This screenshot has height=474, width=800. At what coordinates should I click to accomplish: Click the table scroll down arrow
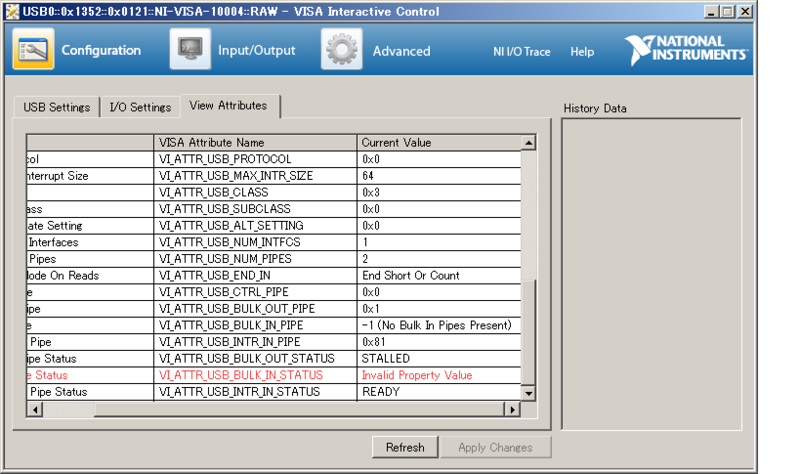pyautogui.click(x=529, y=393)
